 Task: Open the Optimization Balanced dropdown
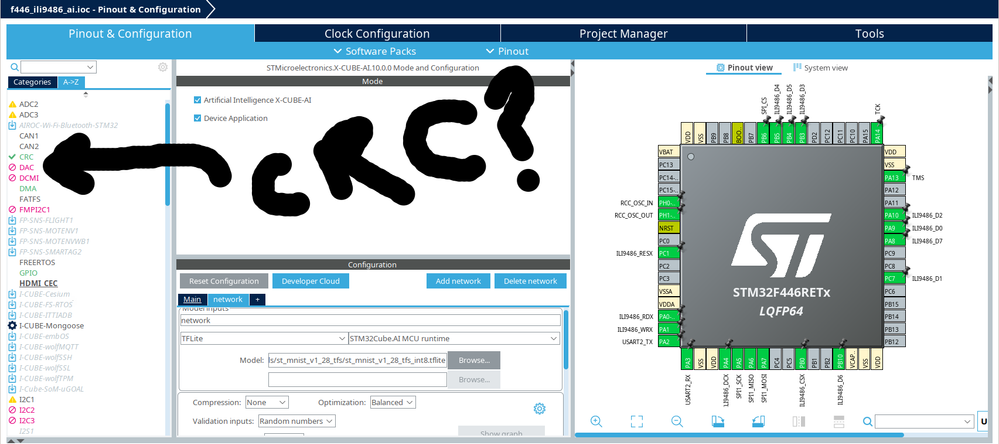pyautogui.click(x=393, y=403)
